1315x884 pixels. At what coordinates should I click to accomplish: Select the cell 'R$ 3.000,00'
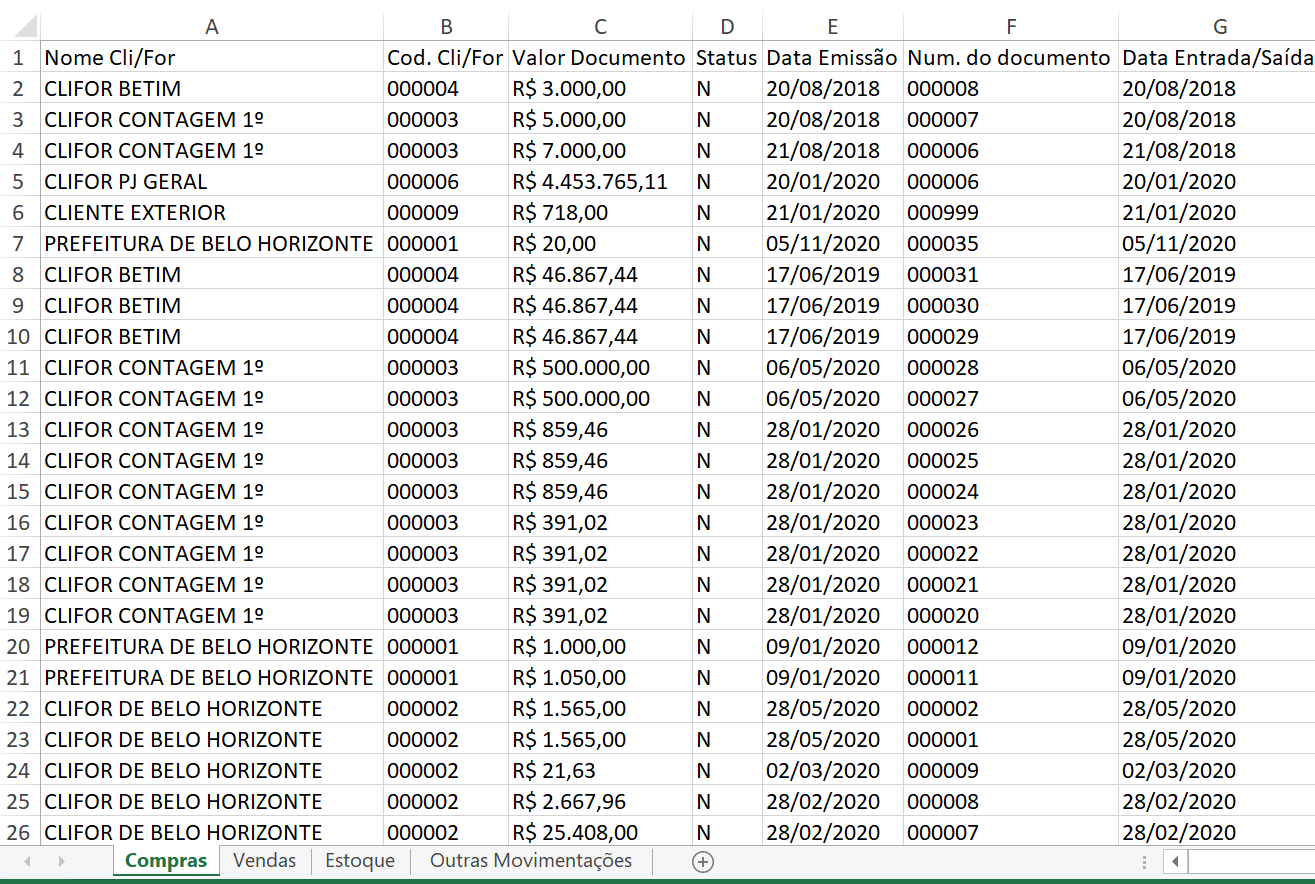click(x=600, y=89)
